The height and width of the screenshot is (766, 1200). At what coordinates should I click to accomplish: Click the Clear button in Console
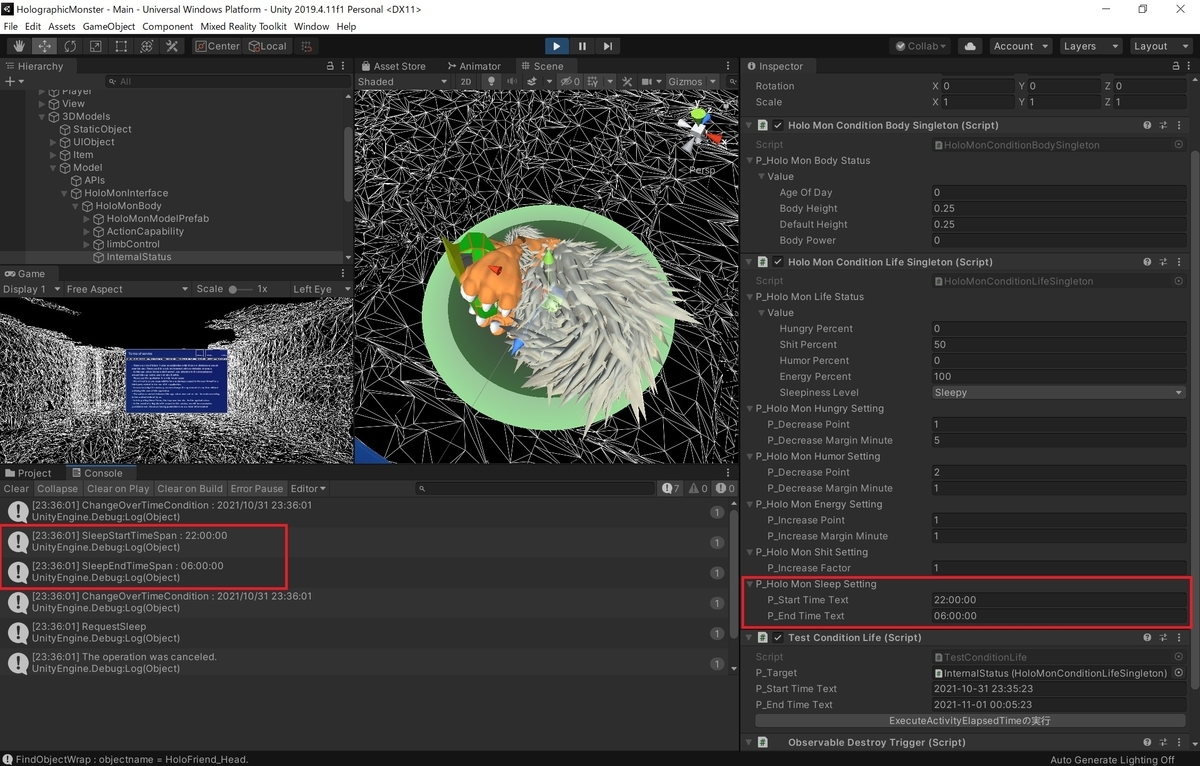(x=16, y=489)
